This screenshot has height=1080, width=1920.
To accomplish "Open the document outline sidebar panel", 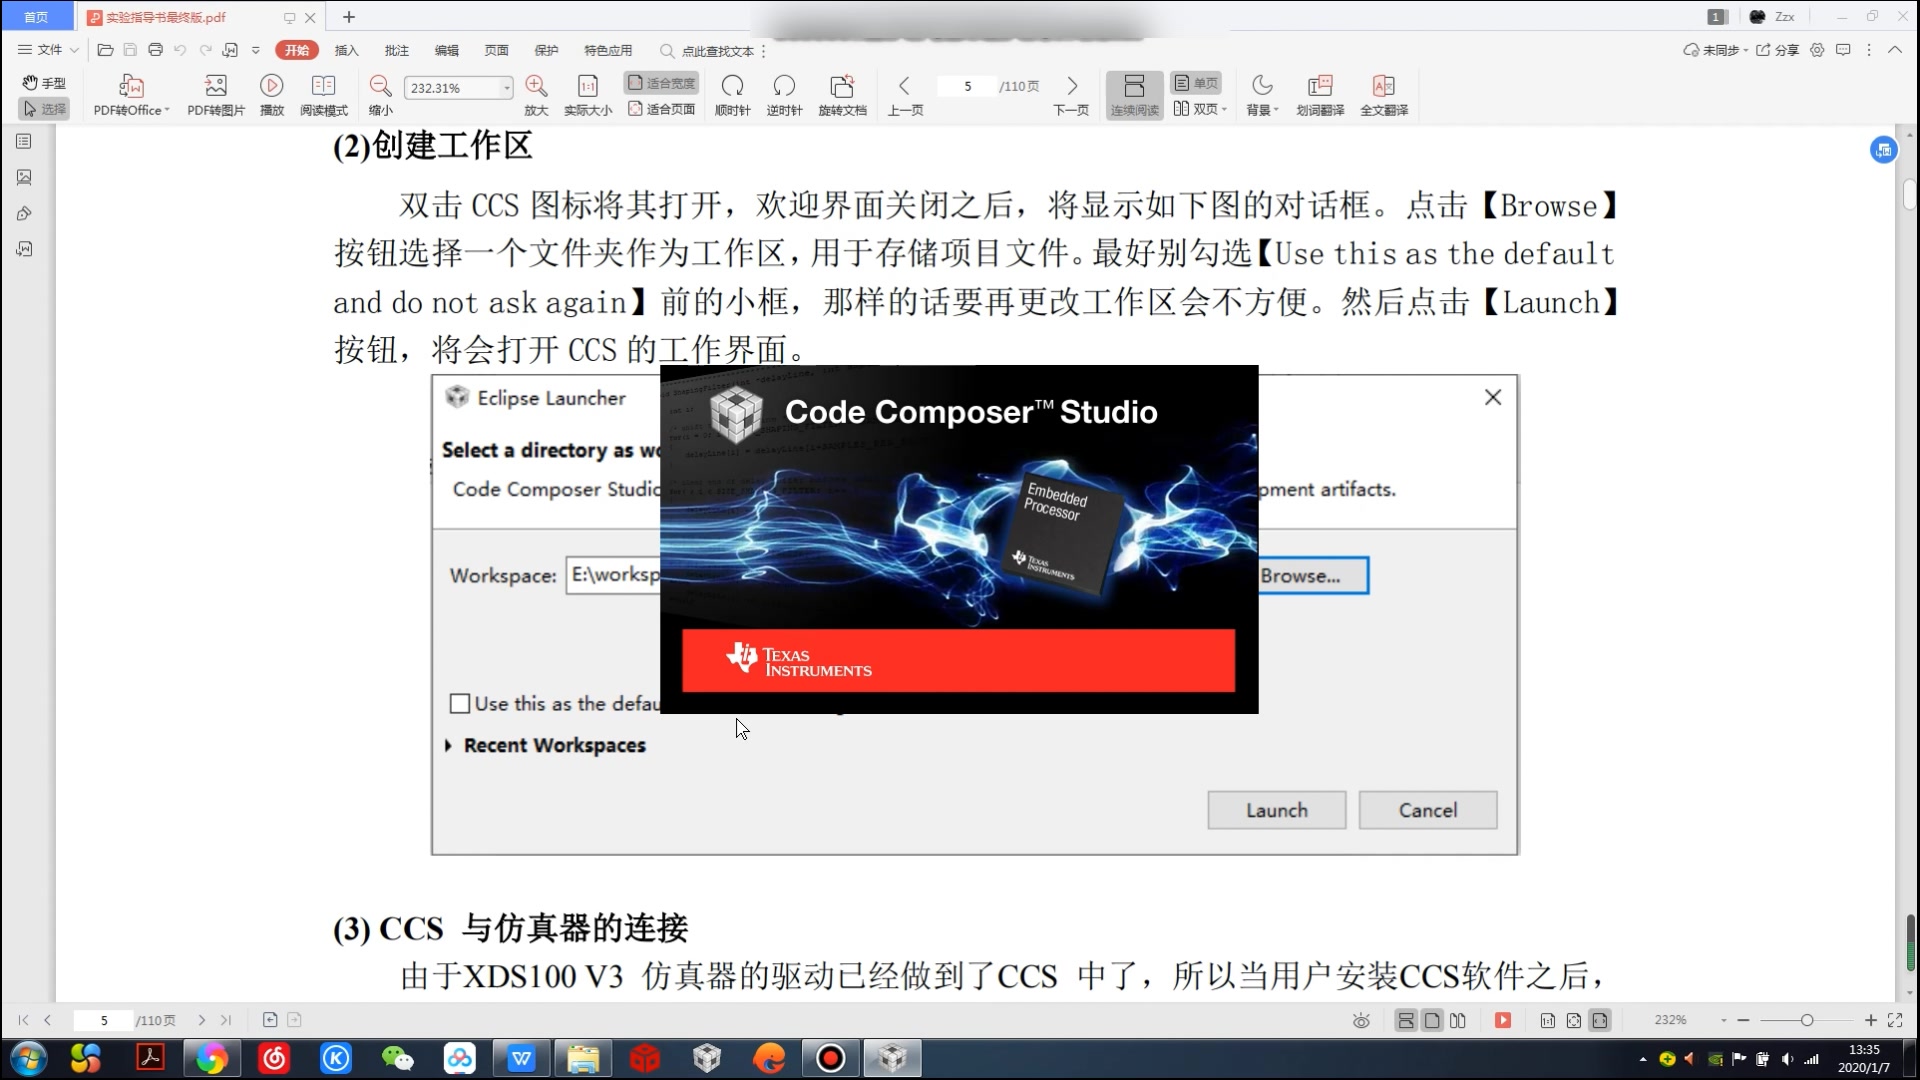I will pyautogui.click(x=25, y=141).
